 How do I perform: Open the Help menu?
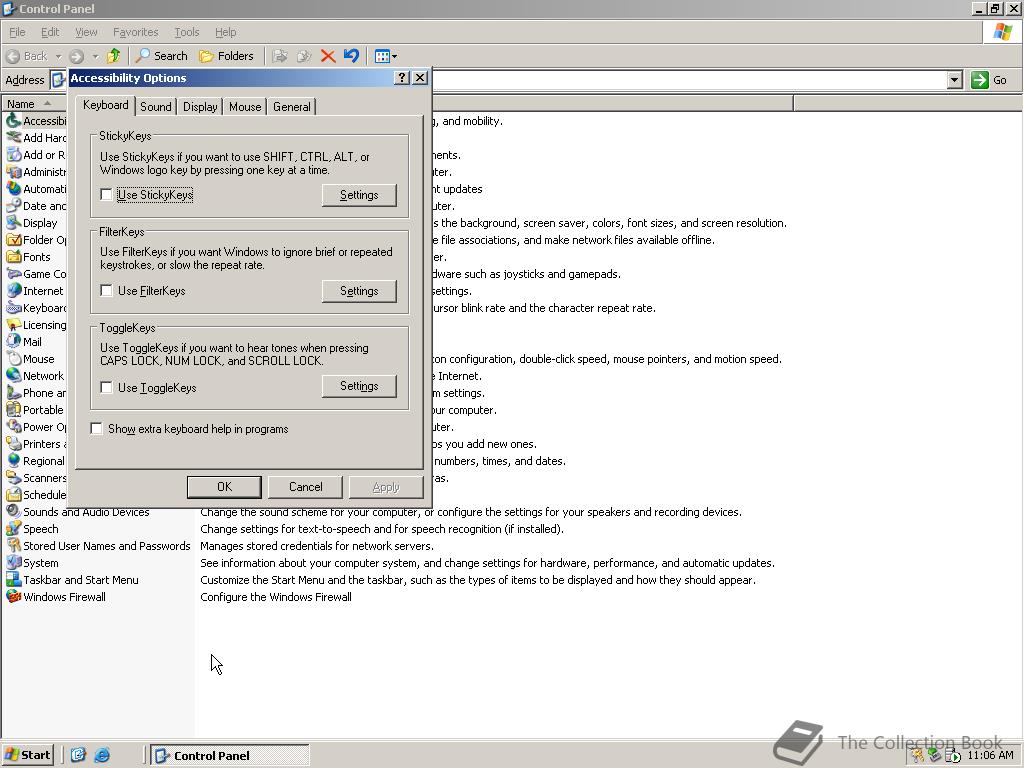[225, 32]
